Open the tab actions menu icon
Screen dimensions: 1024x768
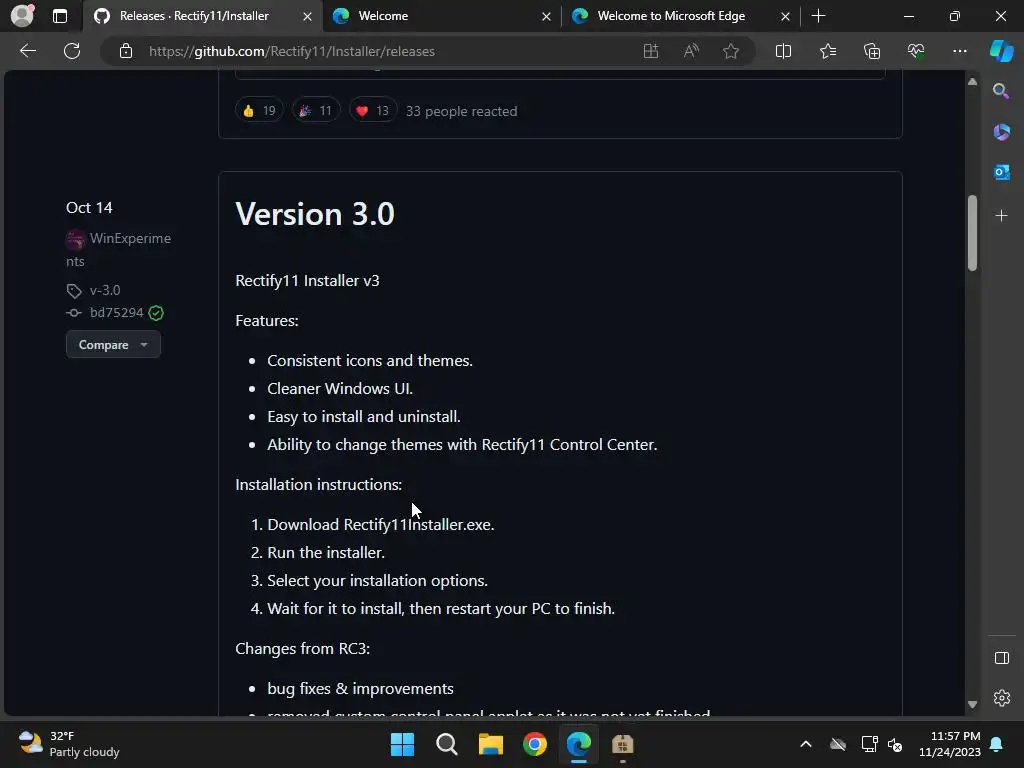tap(59, 16)
